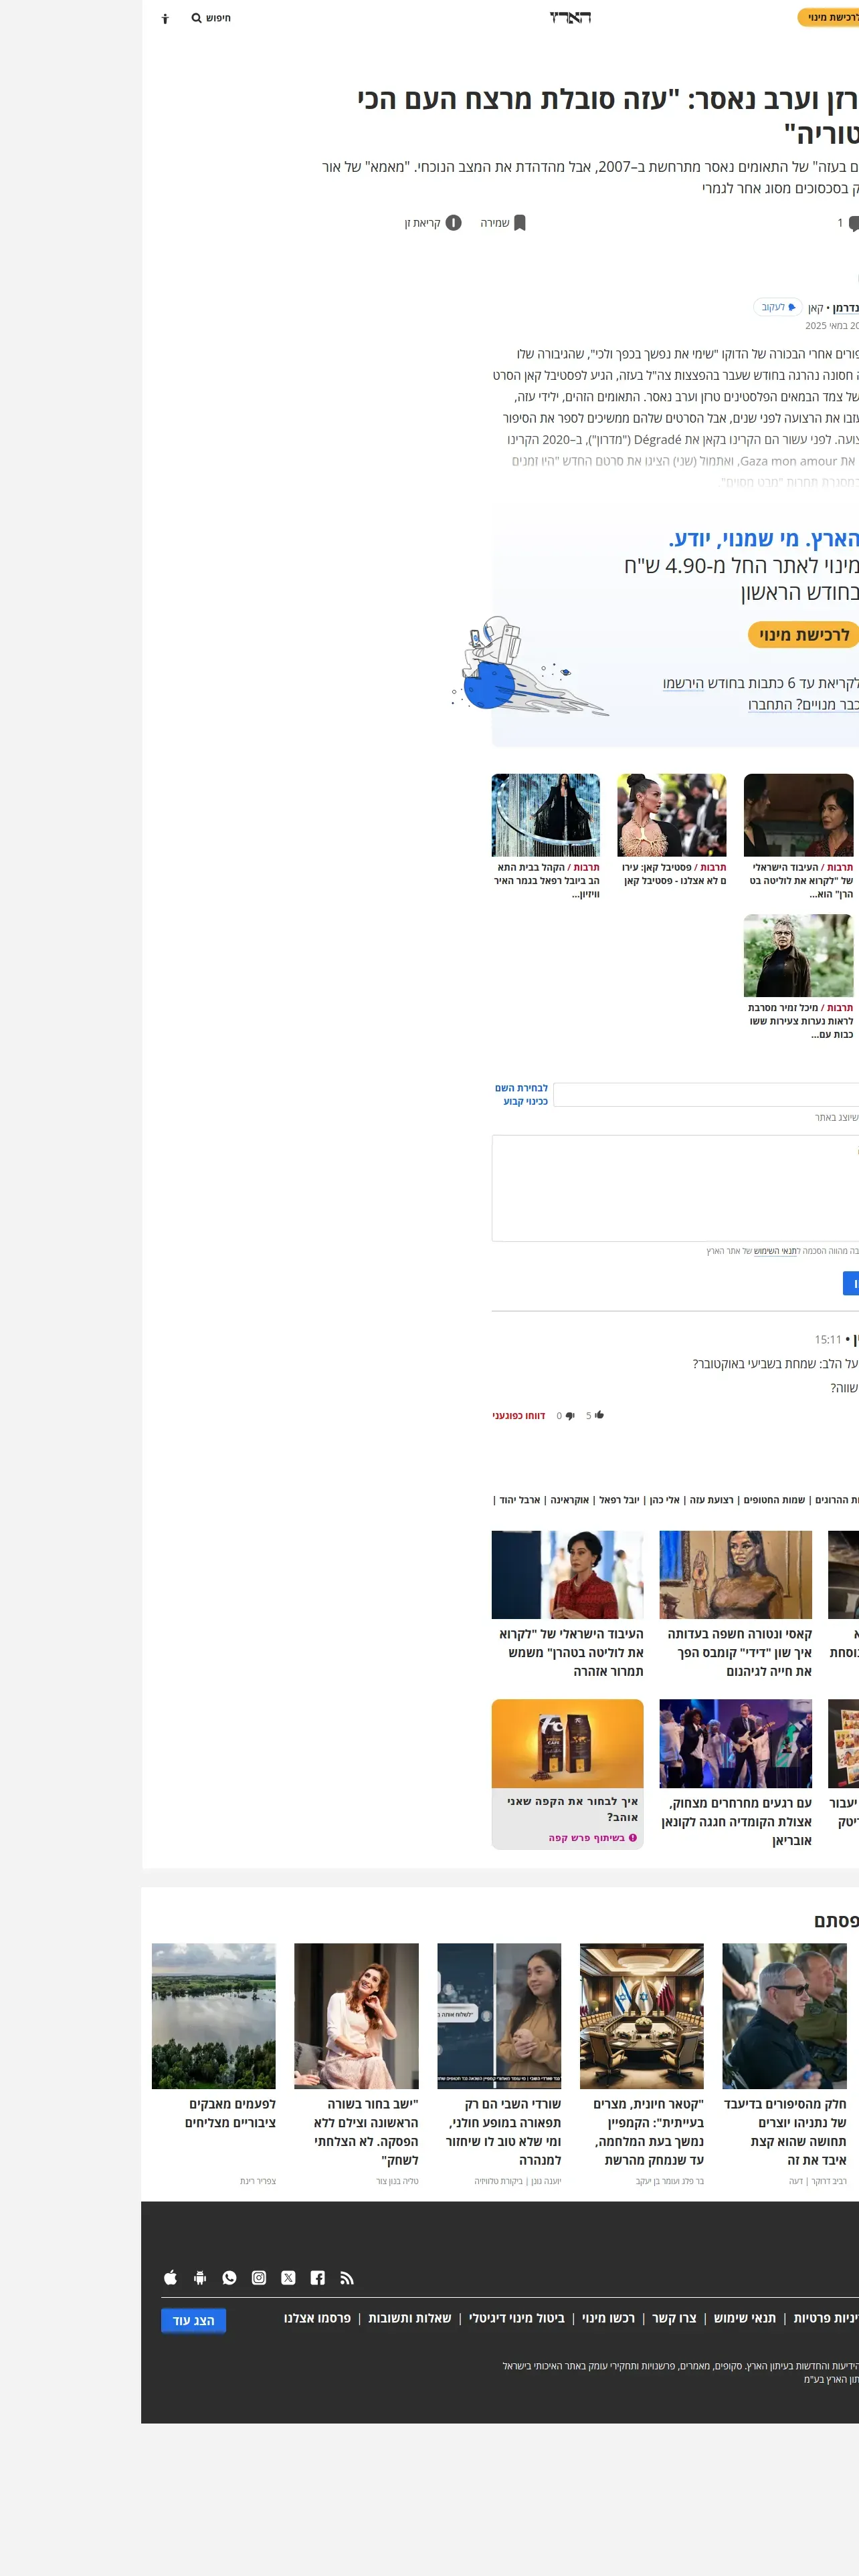The image size is (859, 2576).
Task: Click the blue הצג עוד button in the footer
Action: tap(193, 2320)
